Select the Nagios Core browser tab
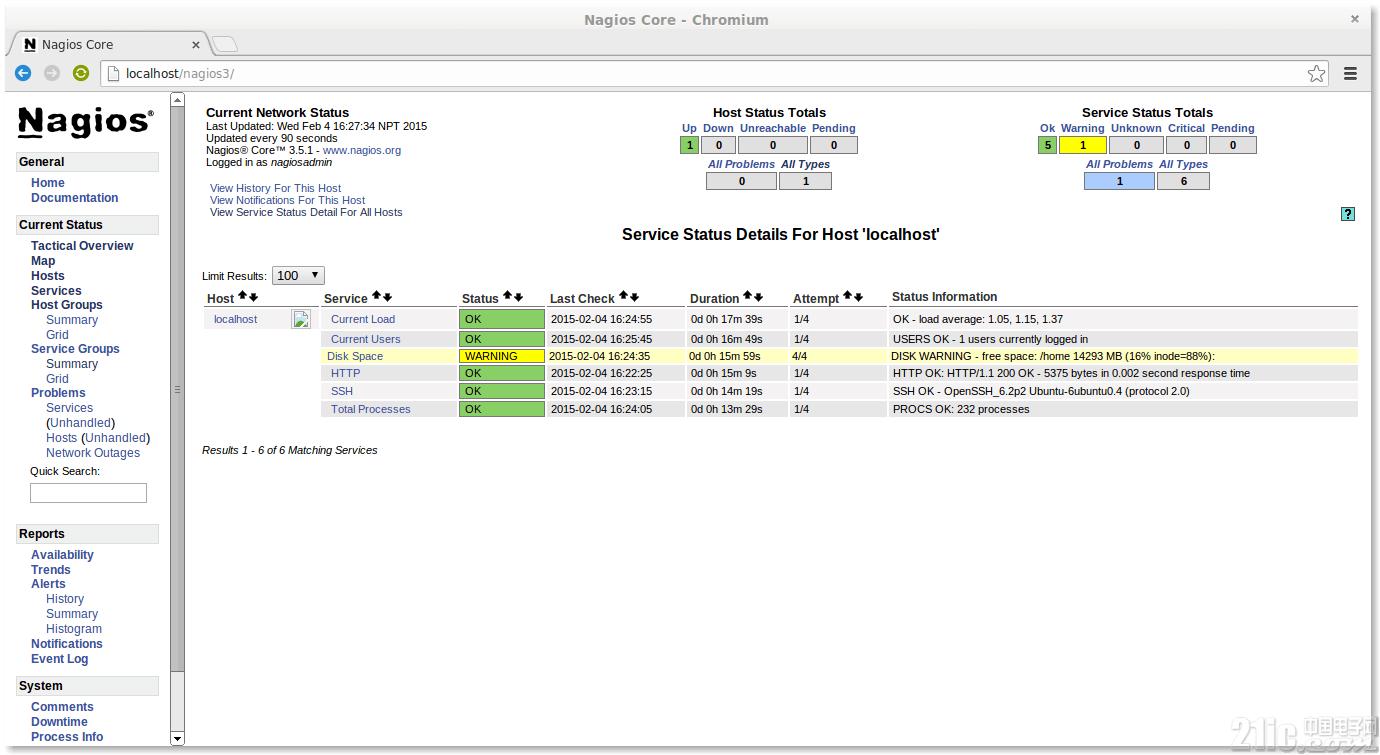1380x755 pixels. click(x=108, y=44)
